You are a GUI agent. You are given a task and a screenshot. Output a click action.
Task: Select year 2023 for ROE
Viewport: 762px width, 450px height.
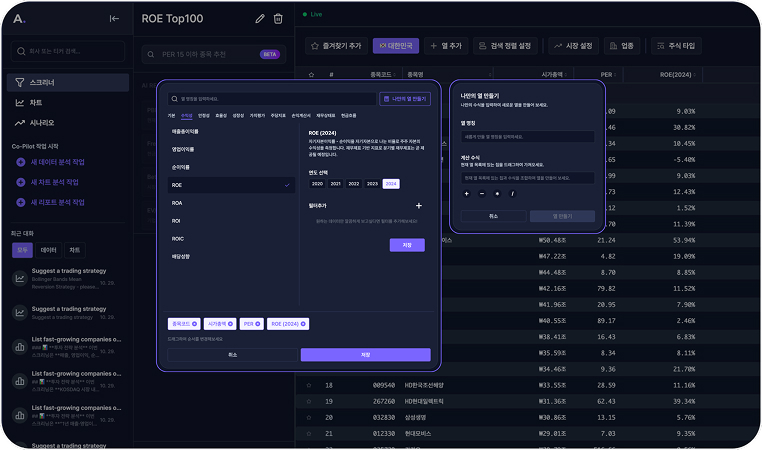click(372, 184)
